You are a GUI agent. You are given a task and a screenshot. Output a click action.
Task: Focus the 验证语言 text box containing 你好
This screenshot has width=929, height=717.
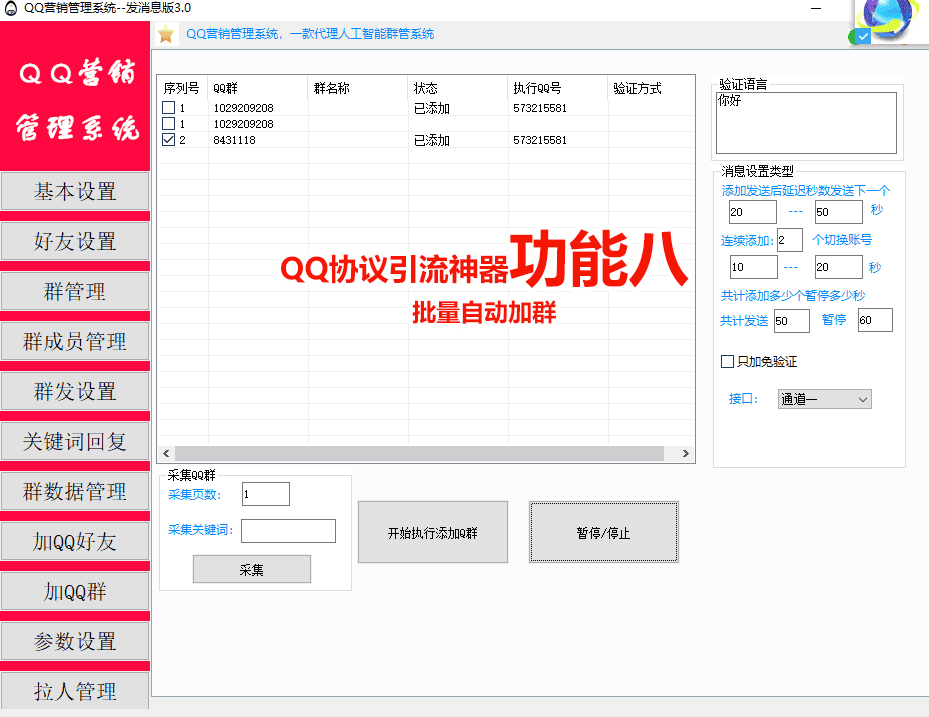(806, 123)
